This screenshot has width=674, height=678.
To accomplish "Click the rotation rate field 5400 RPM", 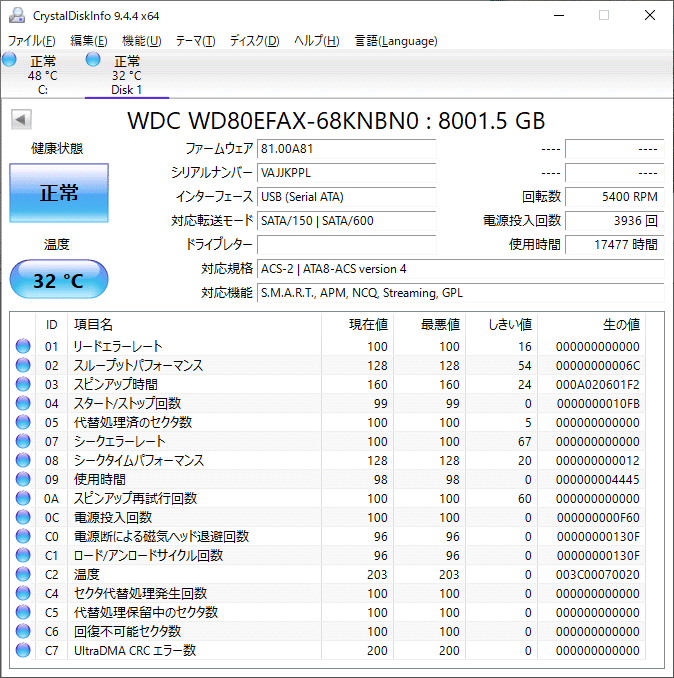I will pos(614,197).
